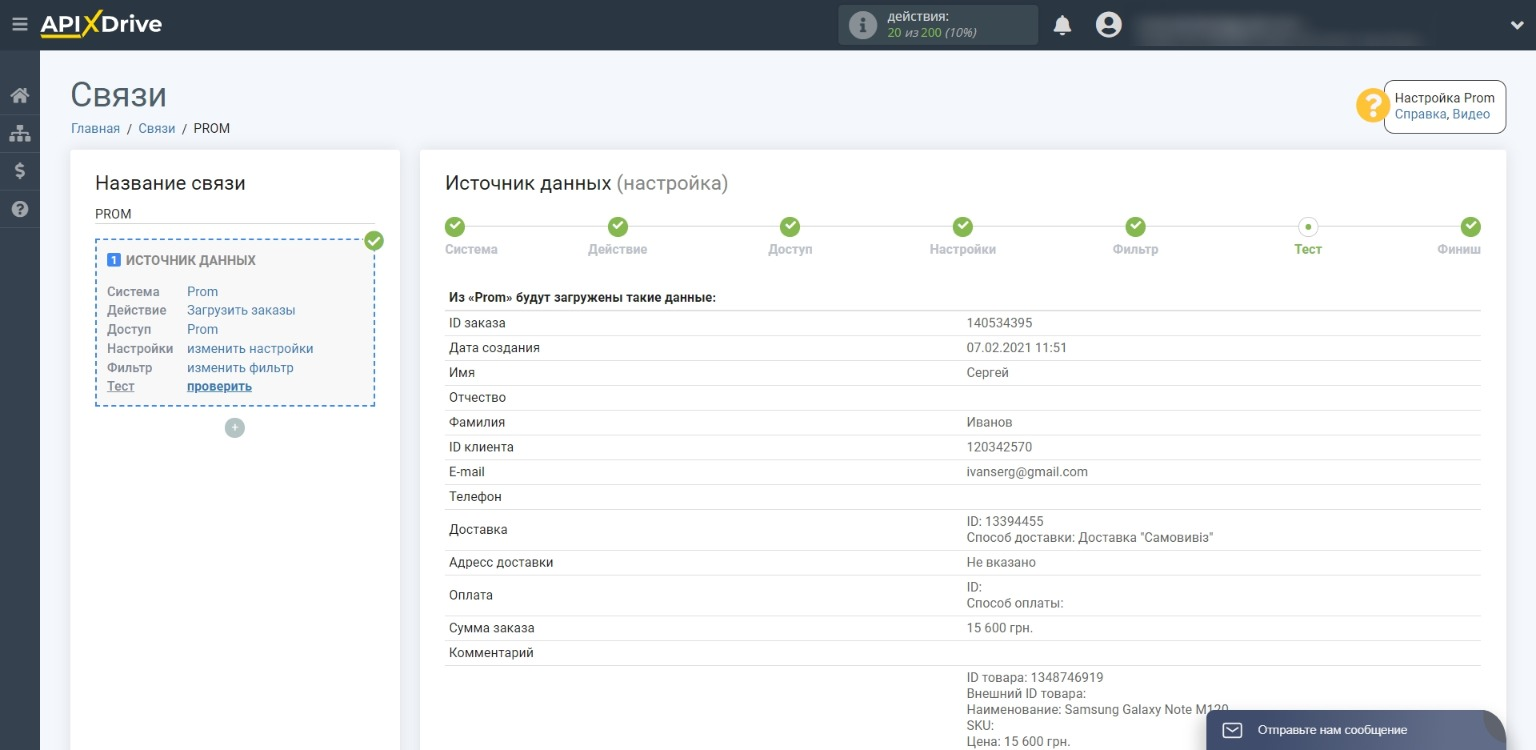The height and width of the screenshot is (750, 1536).
Task: Select order ID value 140534395
Action: (999, 323)
